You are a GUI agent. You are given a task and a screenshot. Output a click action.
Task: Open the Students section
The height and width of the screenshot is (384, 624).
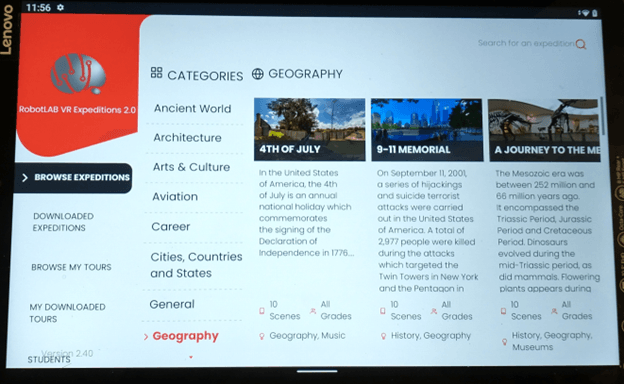49,360
